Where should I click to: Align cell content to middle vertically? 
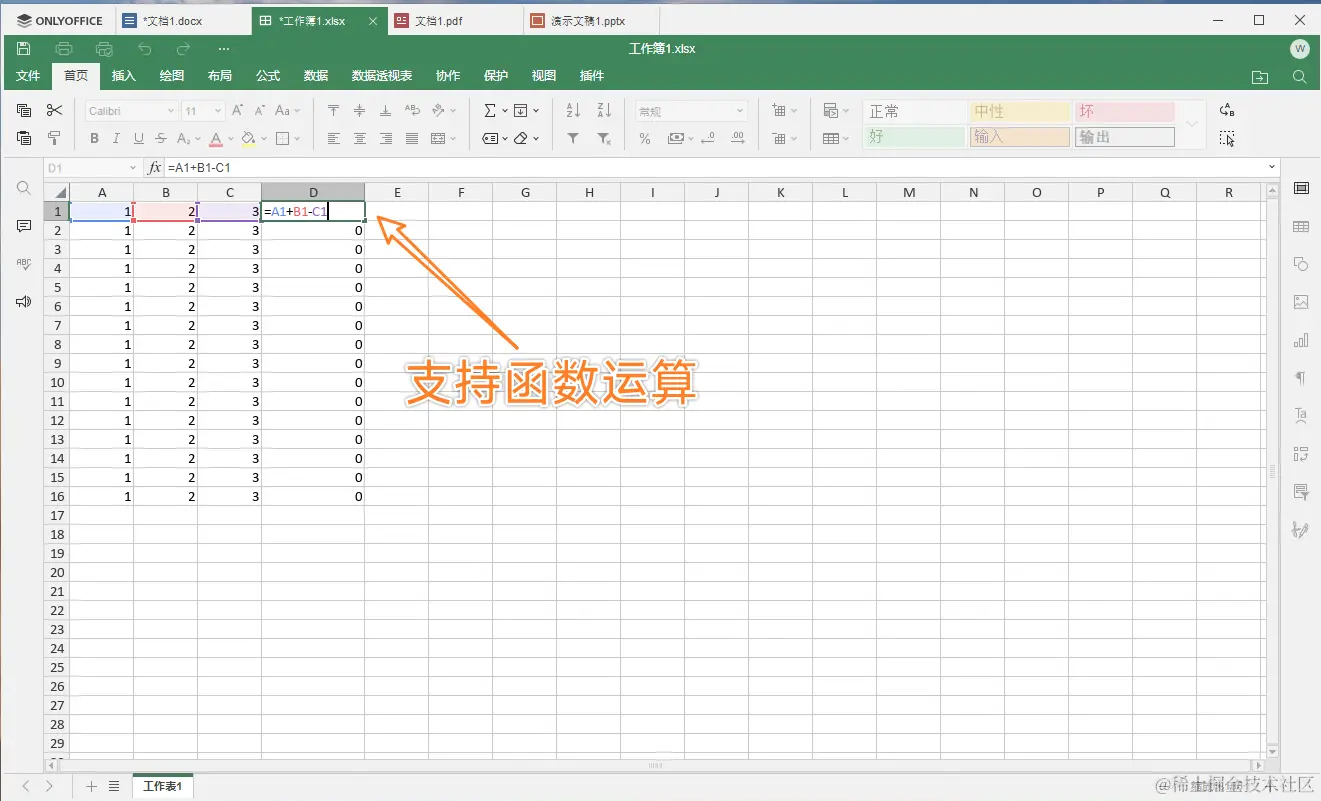(x=360, y=110)
